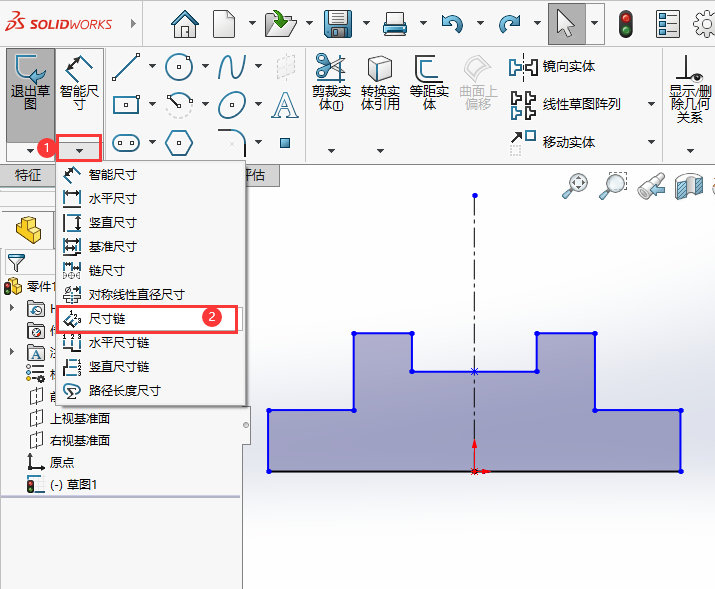Open the Exit Sketch dropdown arrow
Viewport: 715px width, 589px height.
click(x=30, y=150)
